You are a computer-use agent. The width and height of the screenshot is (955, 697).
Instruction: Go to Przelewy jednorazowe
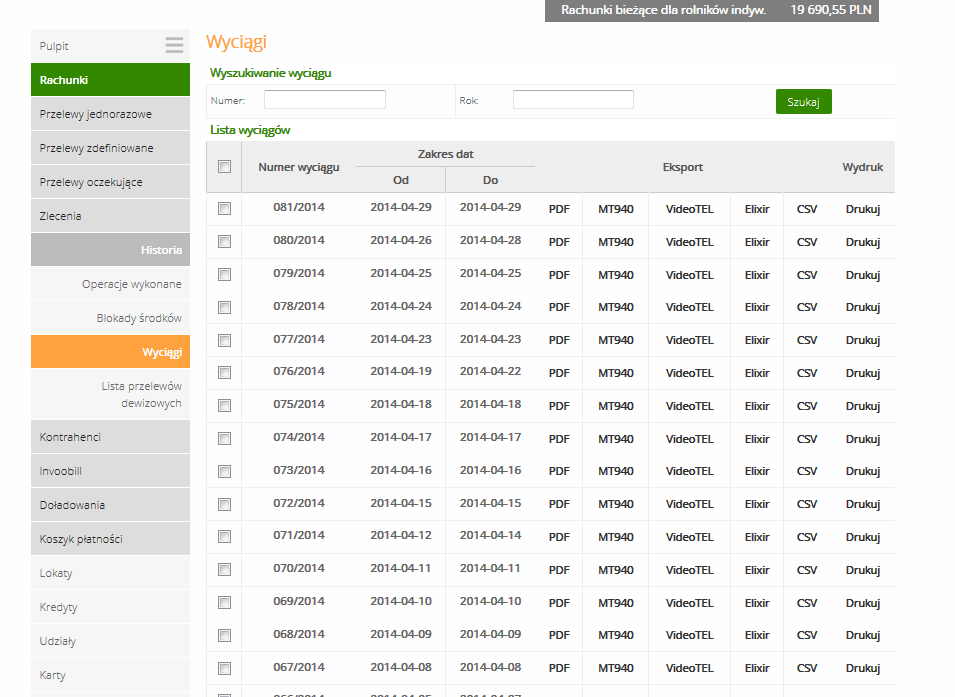pos(110,114)
